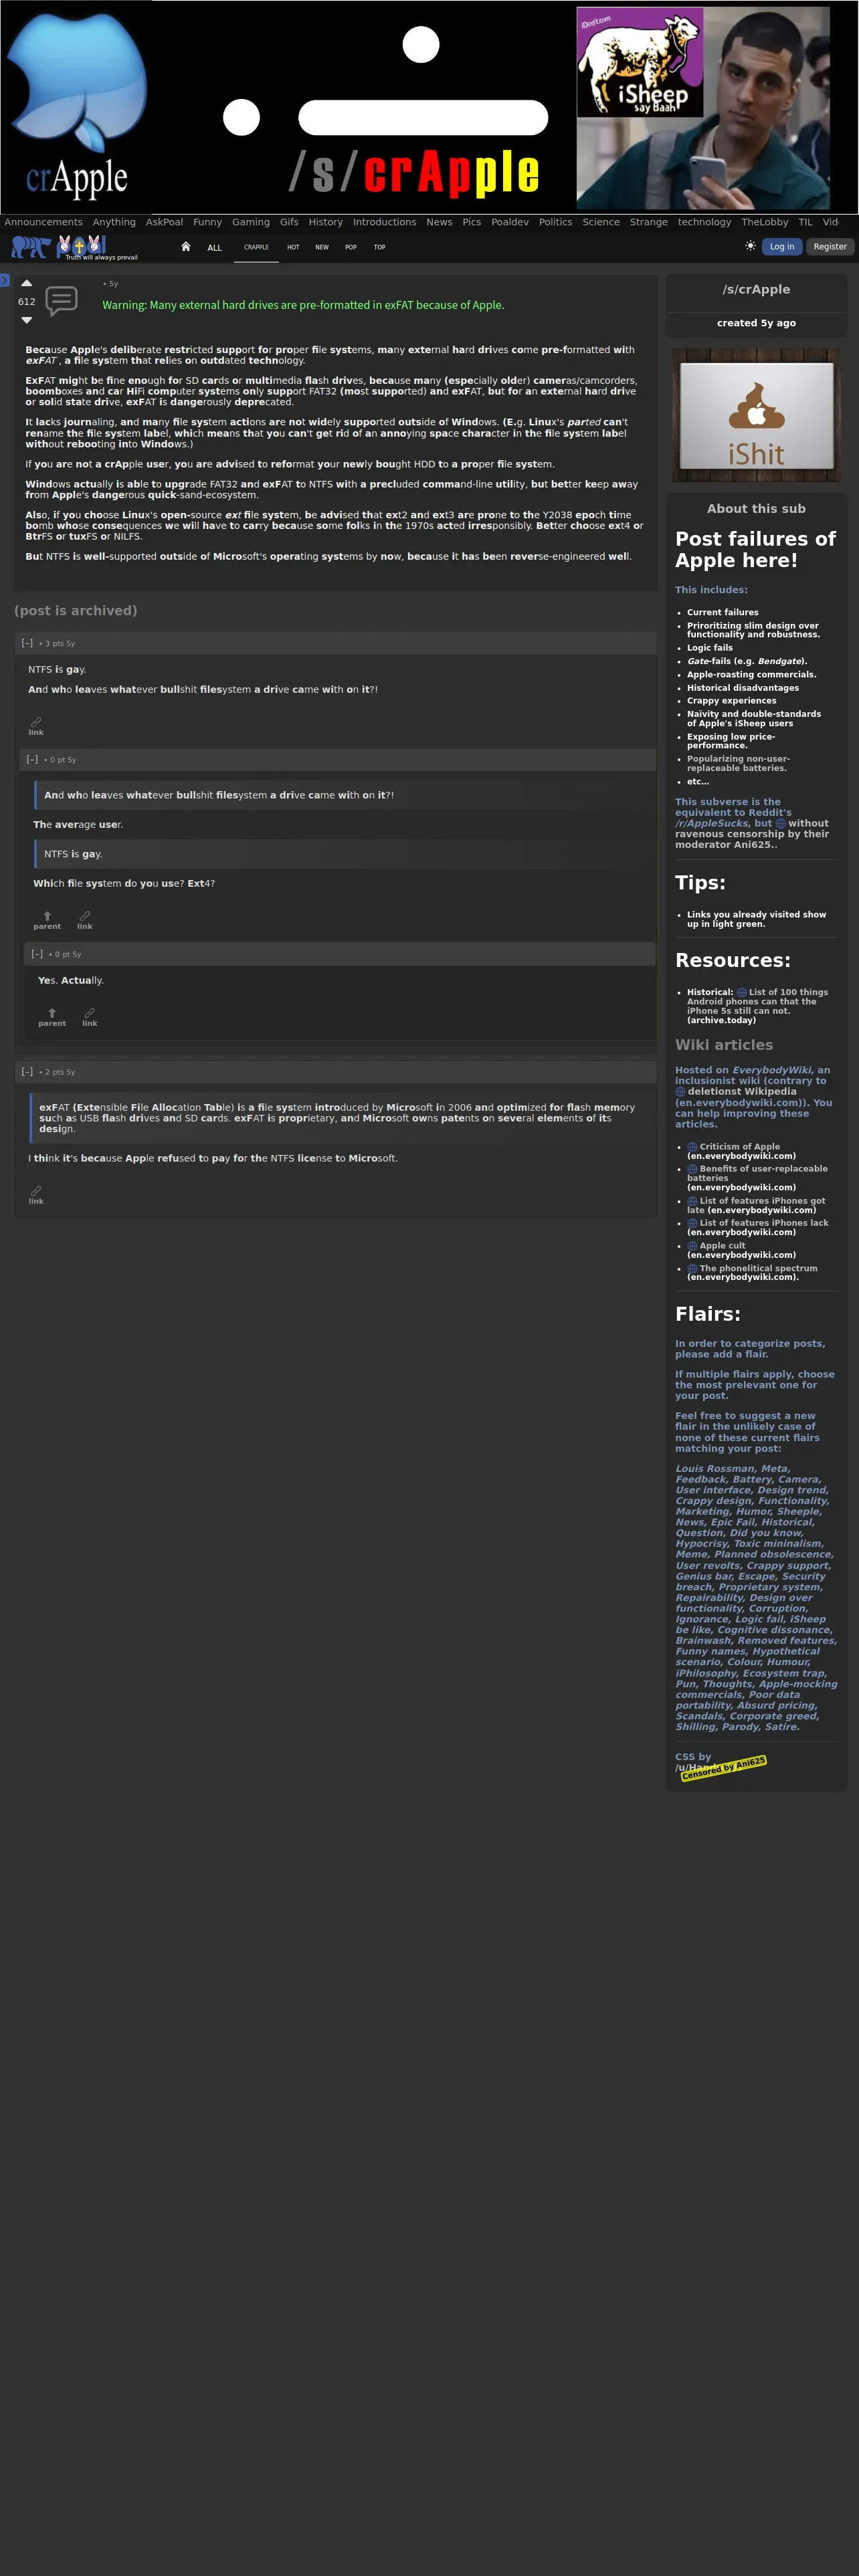
Task: Click link icon under NTFS license comment
Action: click(36, 1195)
